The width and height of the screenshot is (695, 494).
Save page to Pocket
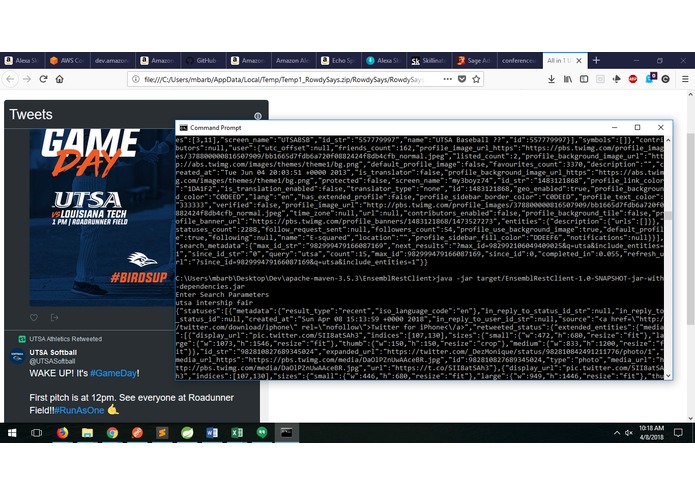pyautogui.click(x=462, y=79)
